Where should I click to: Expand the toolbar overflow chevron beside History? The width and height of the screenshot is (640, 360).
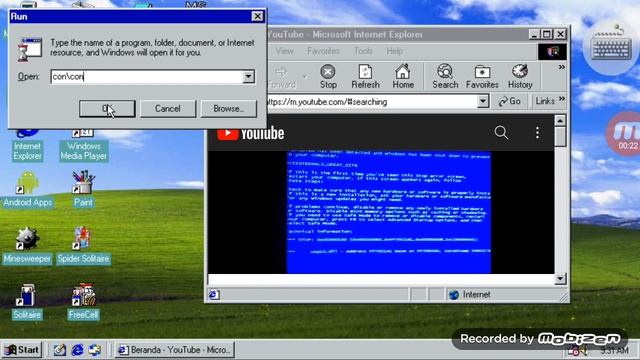(x=562, y=67)
